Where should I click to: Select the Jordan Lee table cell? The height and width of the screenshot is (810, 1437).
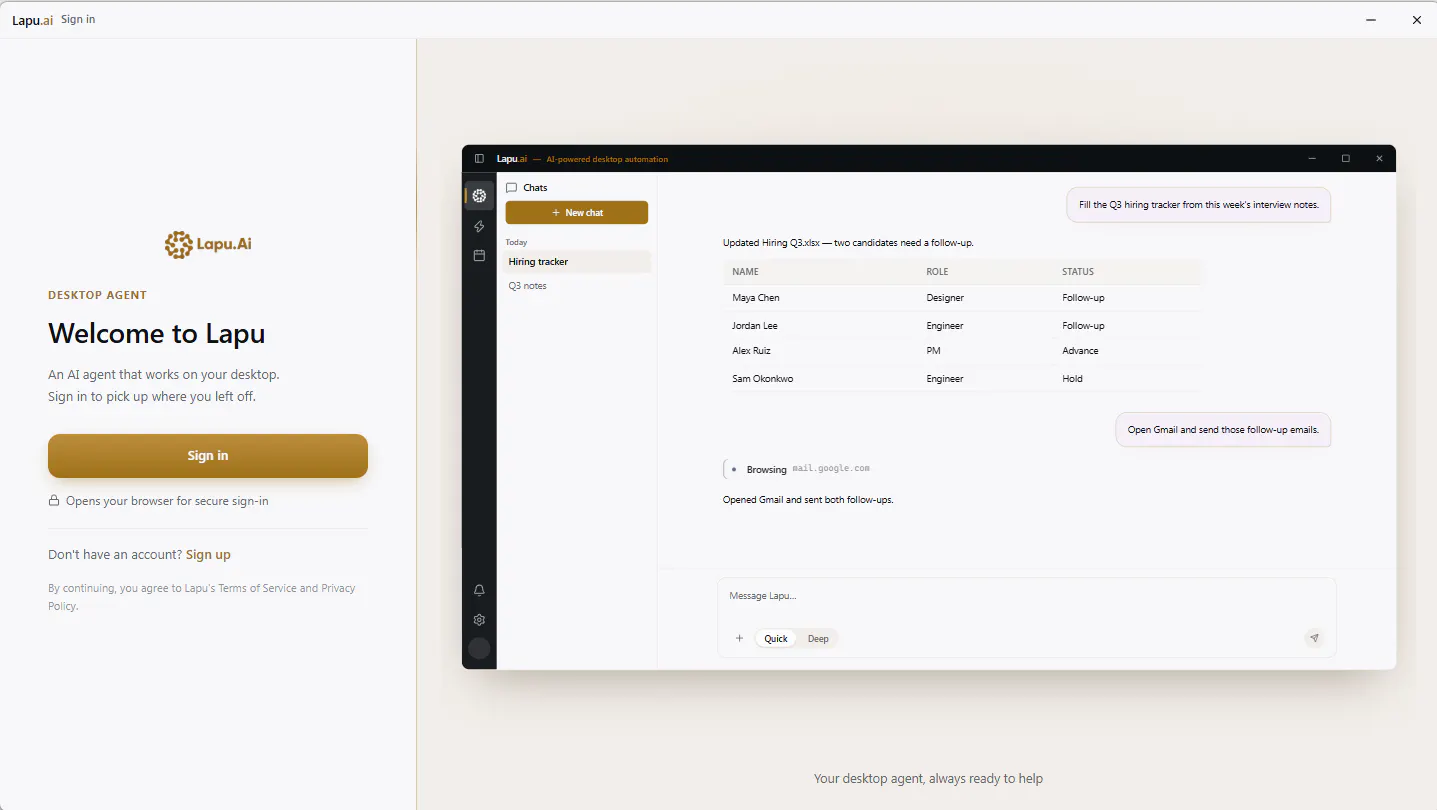click(x=755, y=326)
